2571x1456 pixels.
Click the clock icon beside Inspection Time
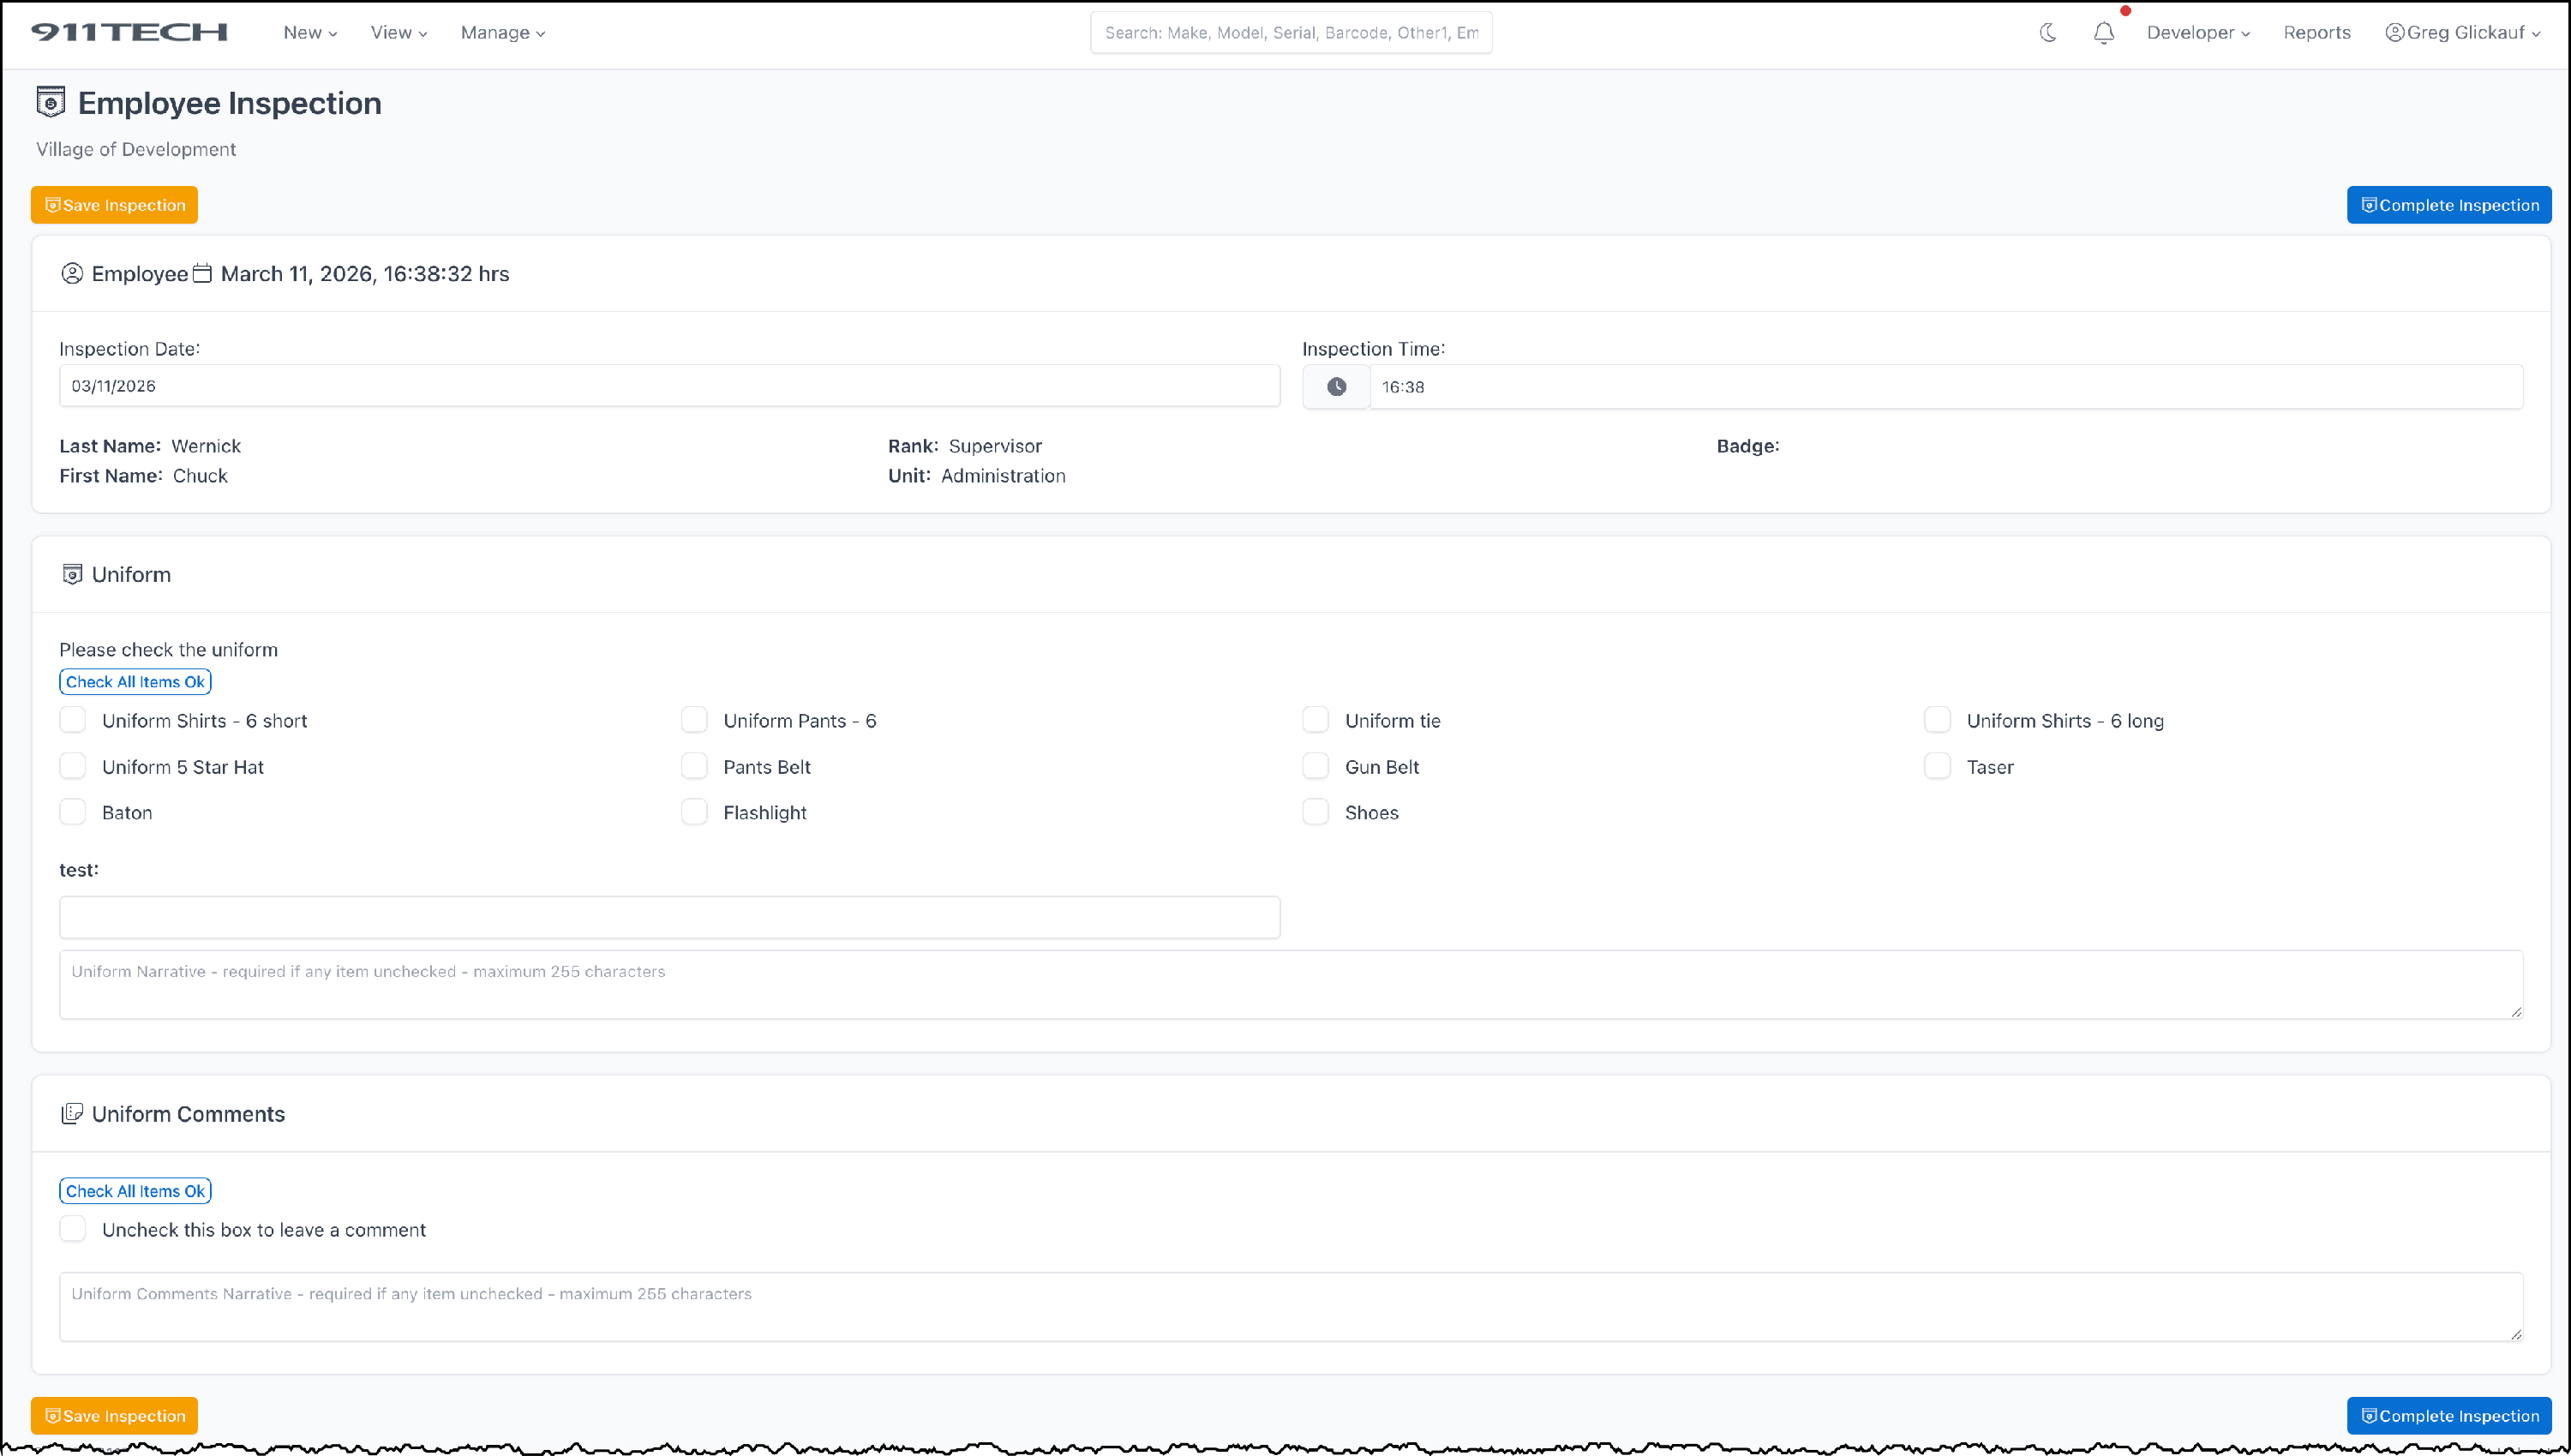pyautogui.click(x=1336, y=387)
